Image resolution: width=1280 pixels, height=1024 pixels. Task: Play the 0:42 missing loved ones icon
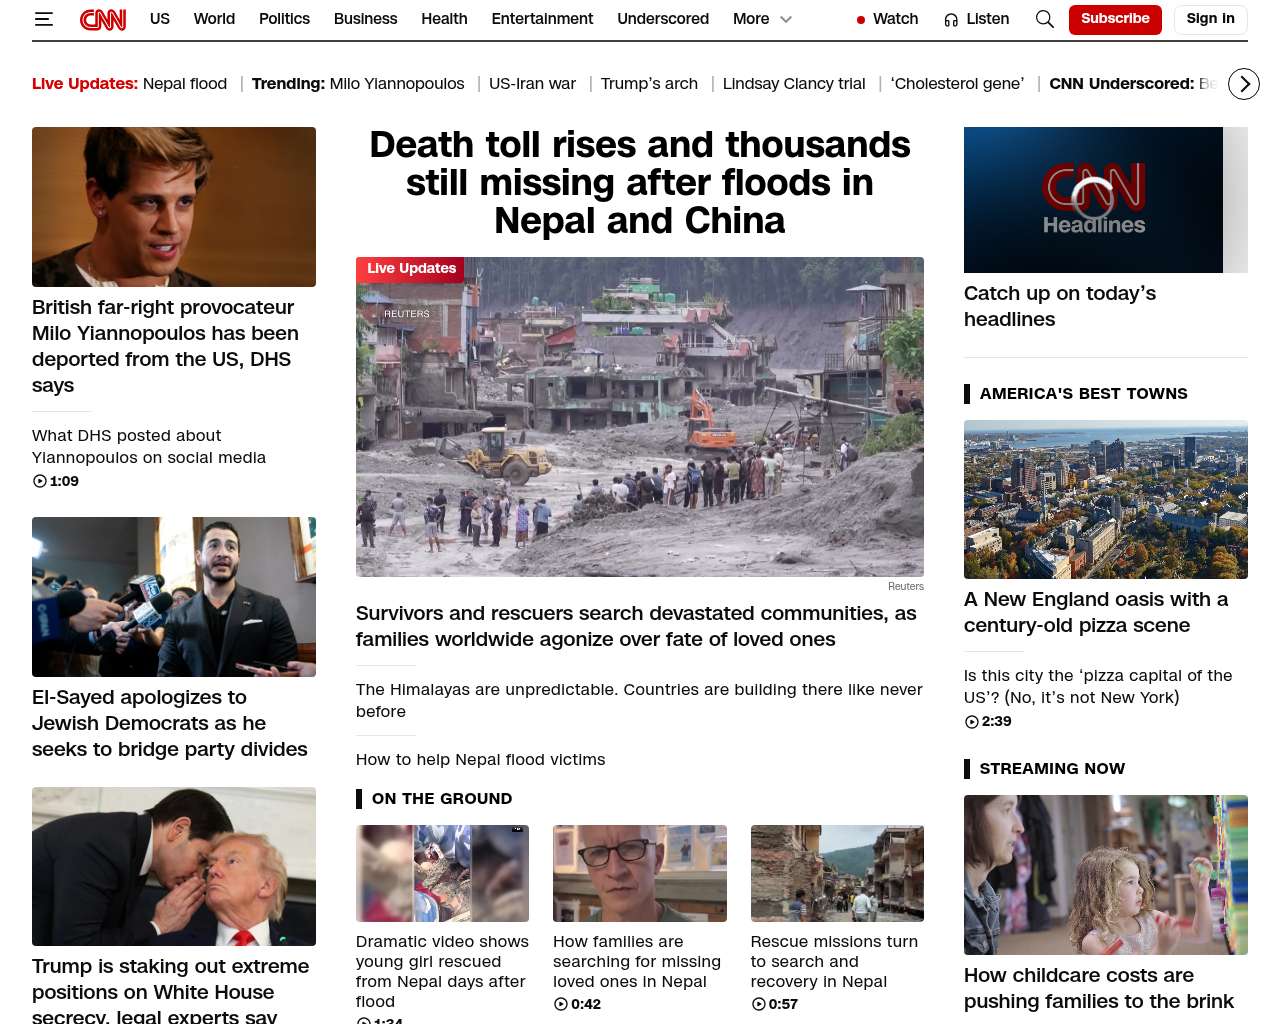pos(561,1004)
